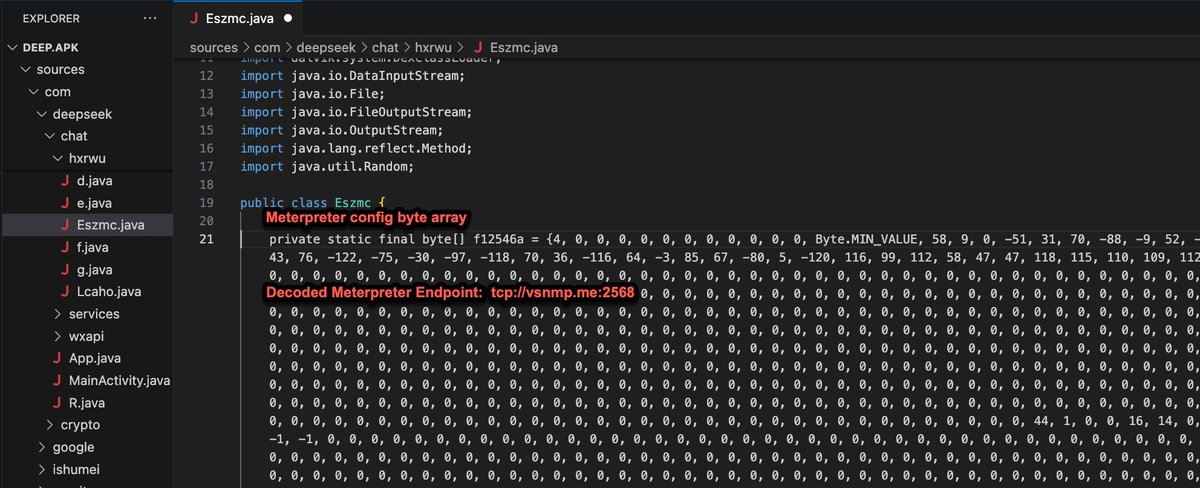Click 'chat' in the breadcrumb path

[x=383, y=47]
